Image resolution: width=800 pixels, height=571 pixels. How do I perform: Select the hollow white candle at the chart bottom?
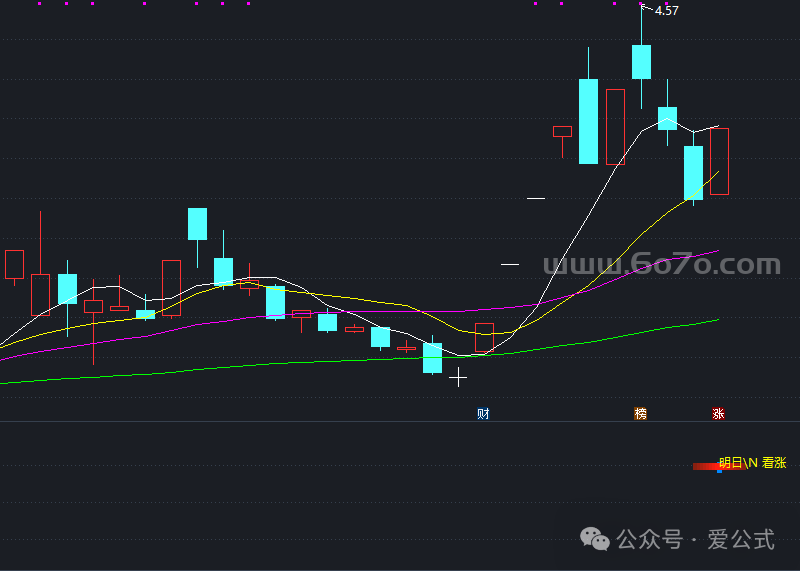pyautogui.click(x=484, y=337)
